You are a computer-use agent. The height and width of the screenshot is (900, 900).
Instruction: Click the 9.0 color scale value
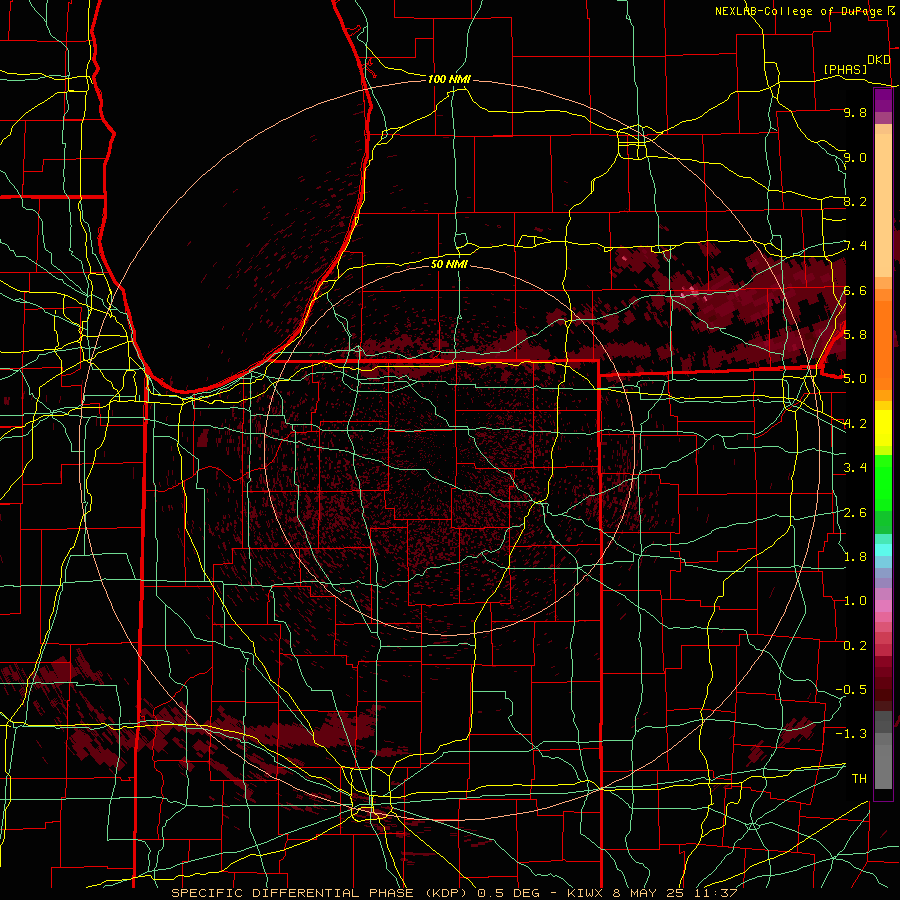pyautogui.click(x=855, y=157)
